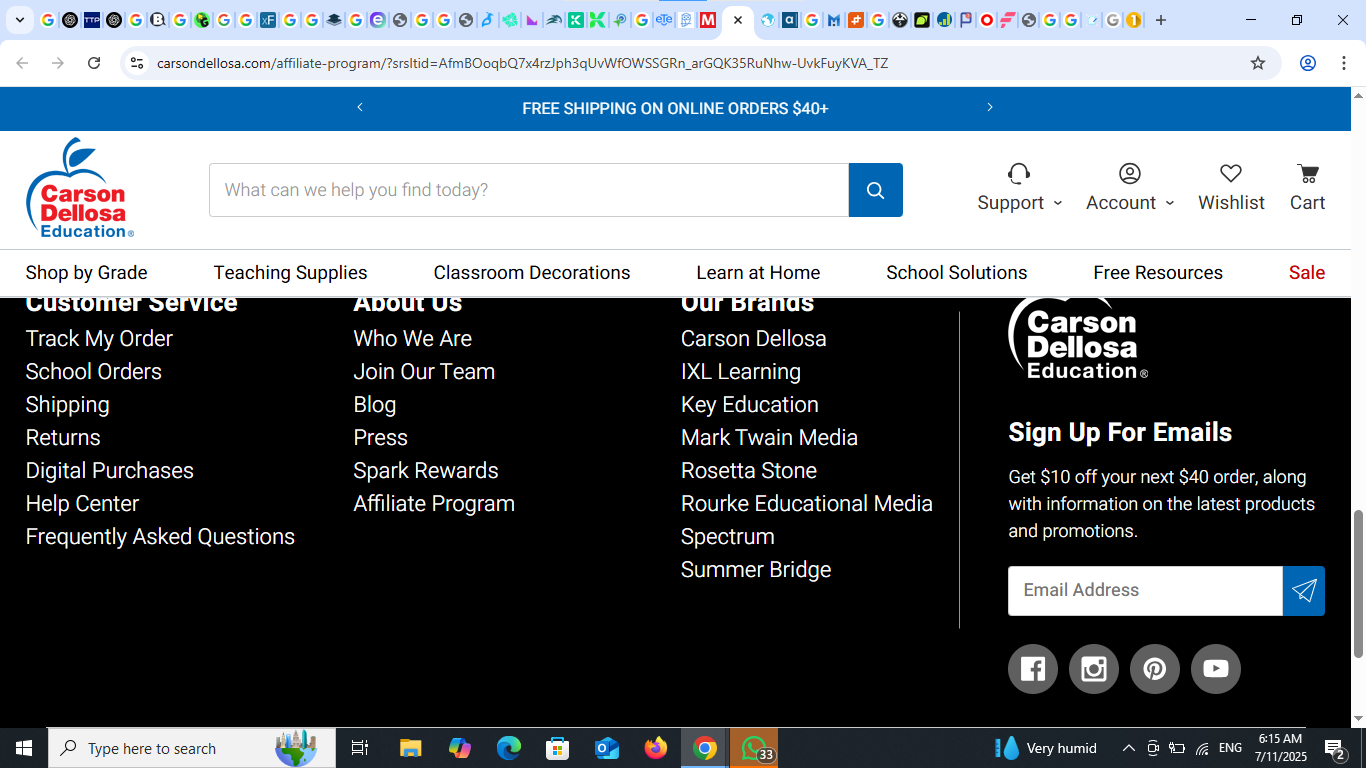This screenshot has height=768, width=1366.
Task: Open the Returns link
Action: click(63, 438)
